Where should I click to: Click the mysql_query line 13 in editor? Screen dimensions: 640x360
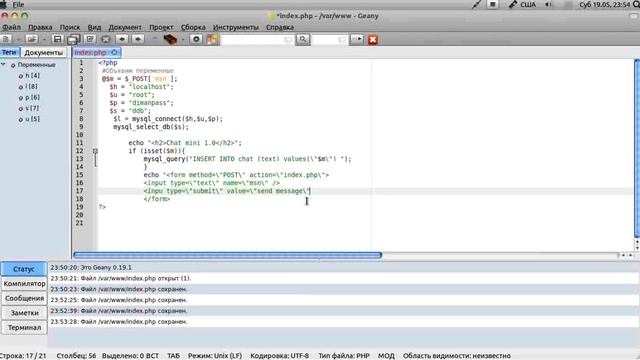pos(247,159)
